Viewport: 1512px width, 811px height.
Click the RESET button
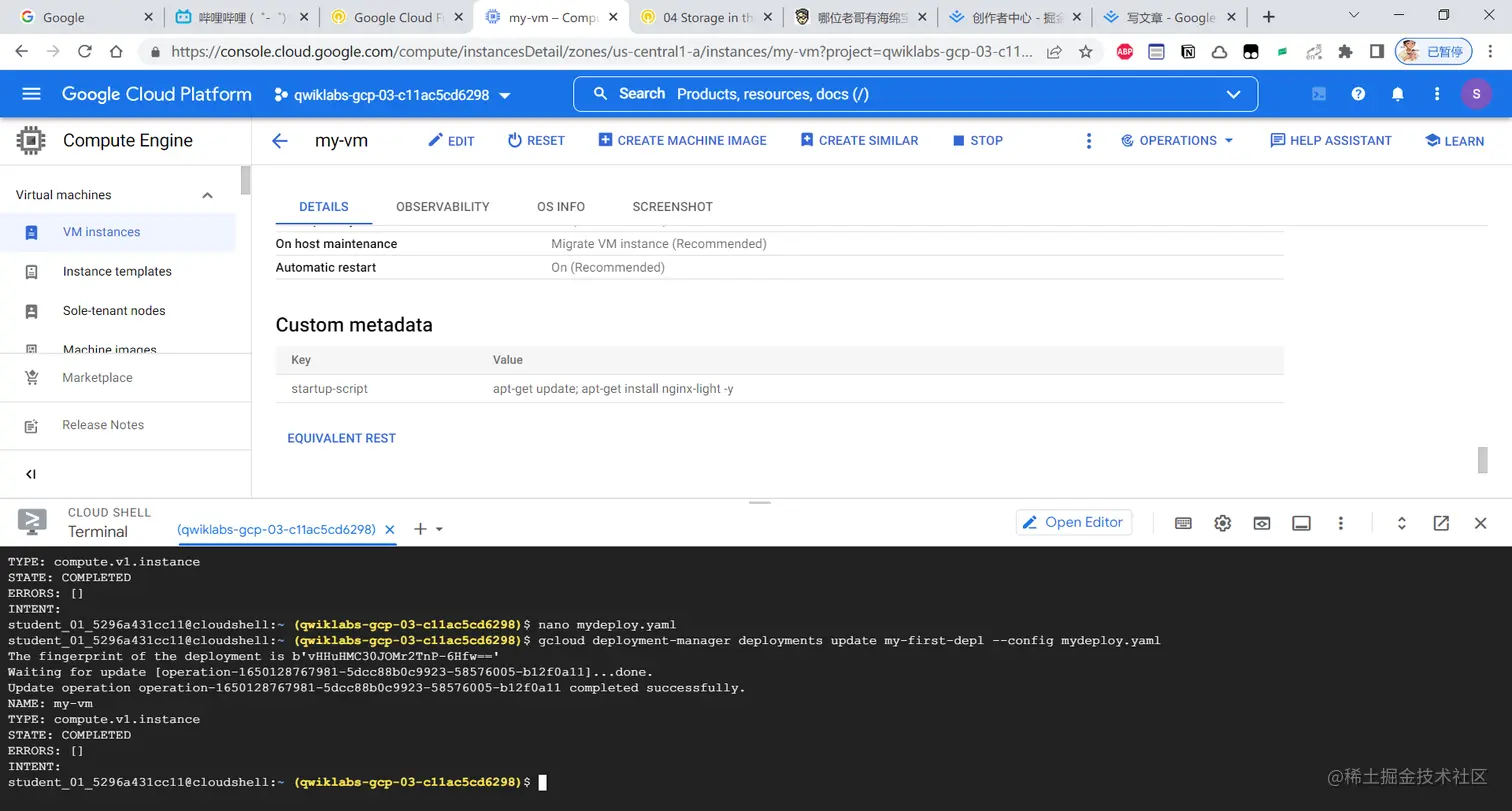point(536,141)
